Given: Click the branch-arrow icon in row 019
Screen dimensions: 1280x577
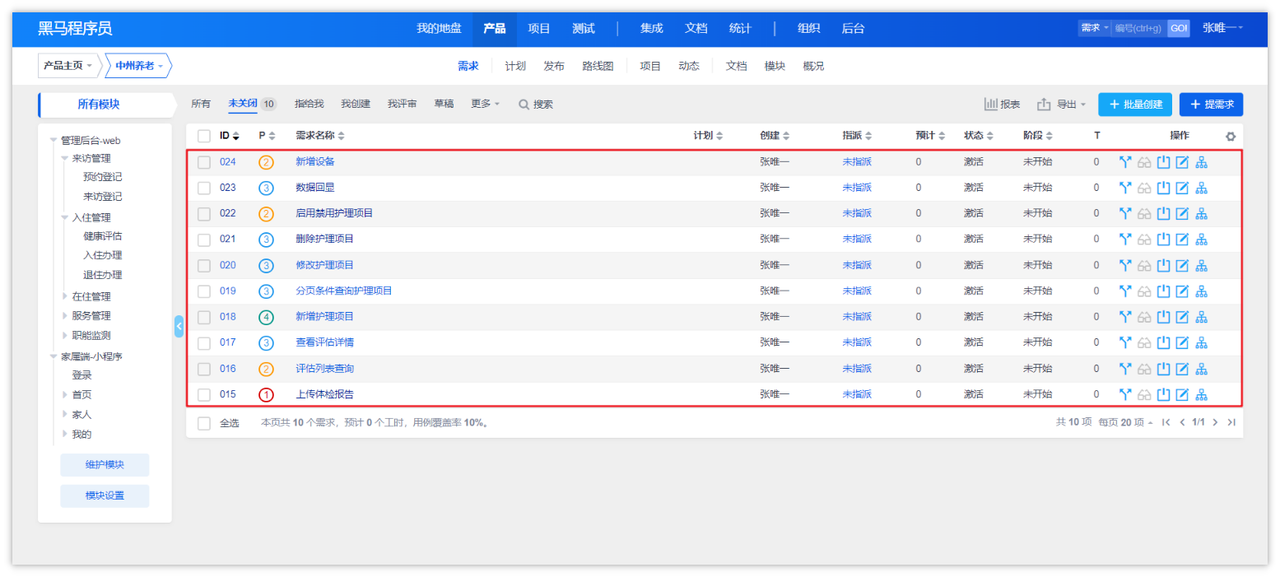Looking at the screenshot, I should click(1125, 291).
